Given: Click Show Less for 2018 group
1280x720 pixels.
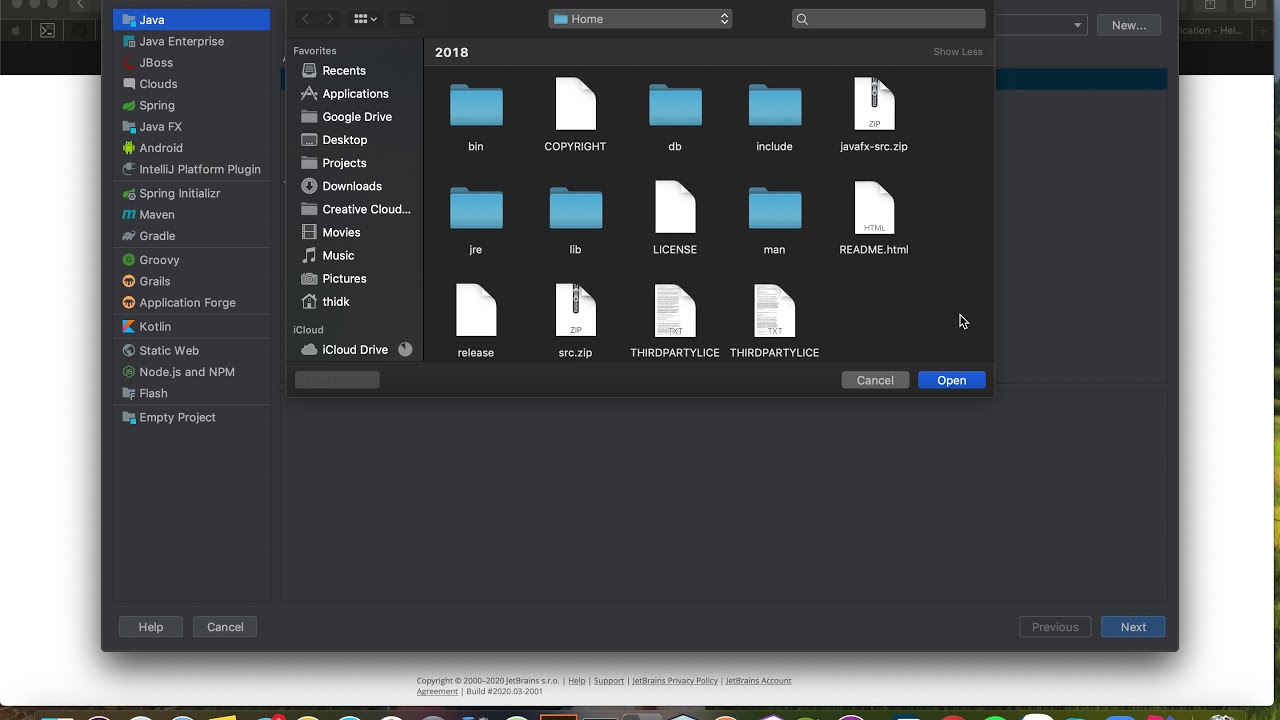Looking at the screenshot, I should 958,52.
